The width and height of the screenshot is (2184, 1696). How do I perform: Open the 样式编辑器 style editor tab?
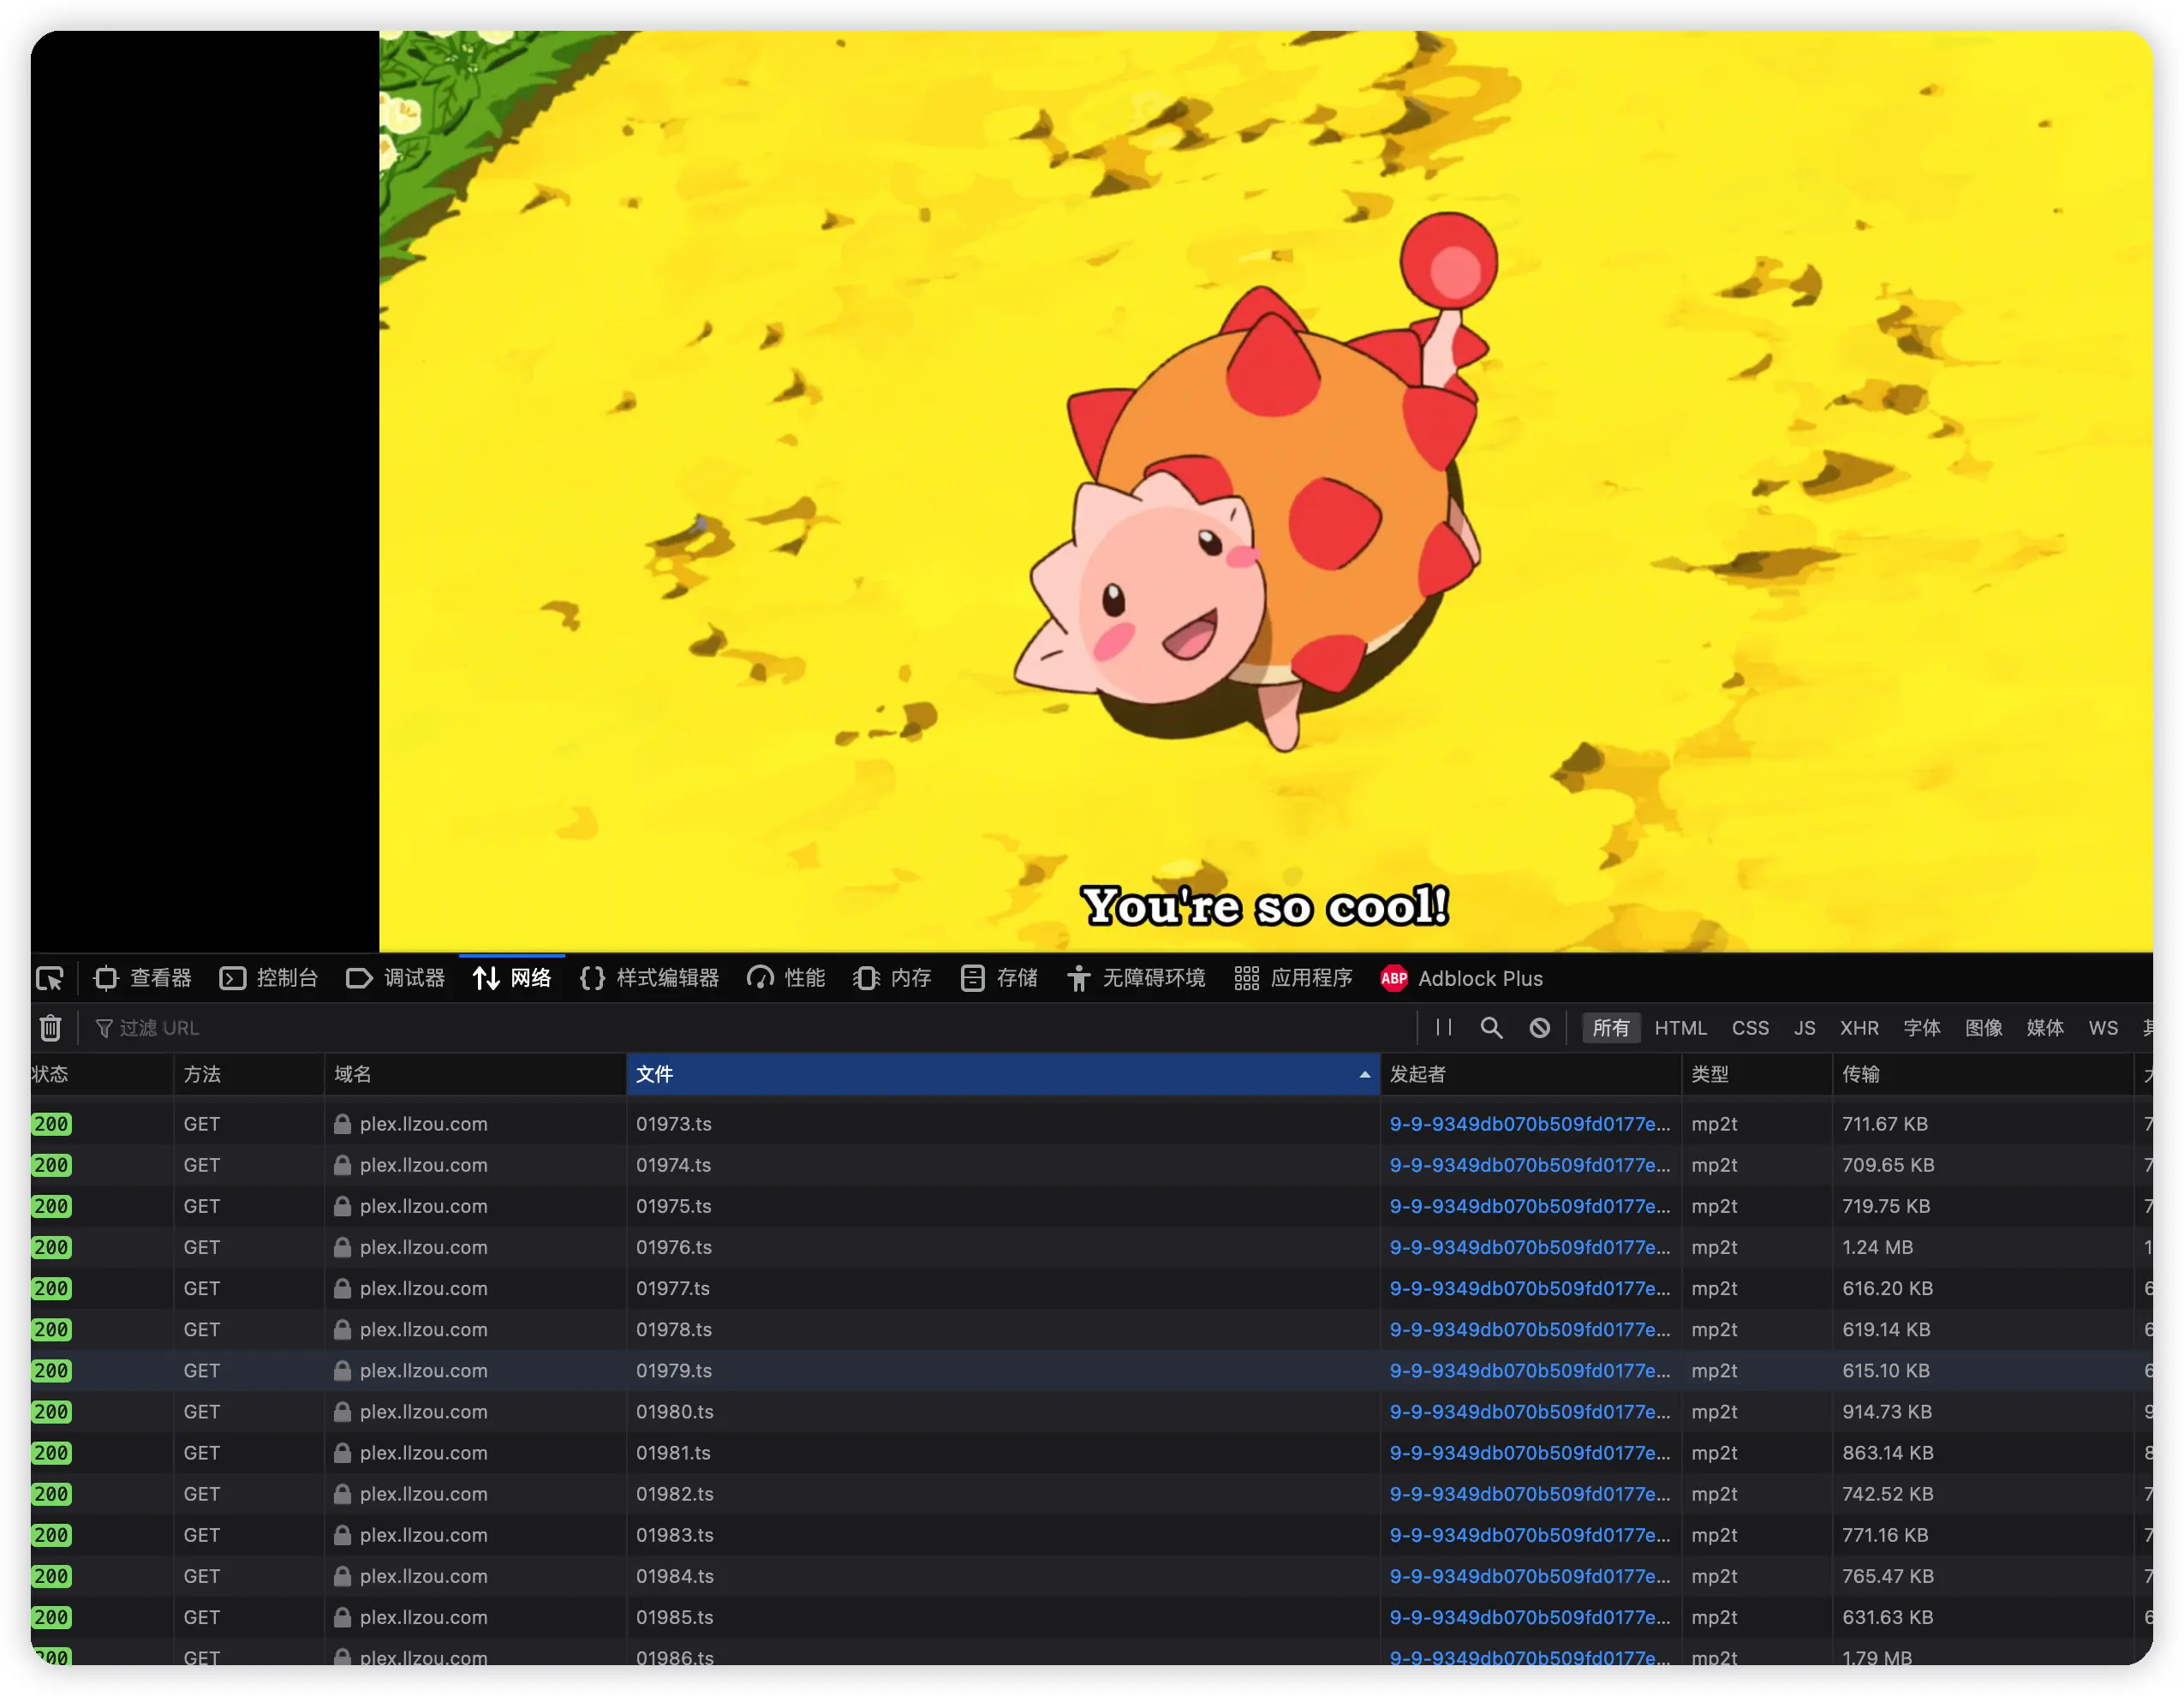pos(649,978)
